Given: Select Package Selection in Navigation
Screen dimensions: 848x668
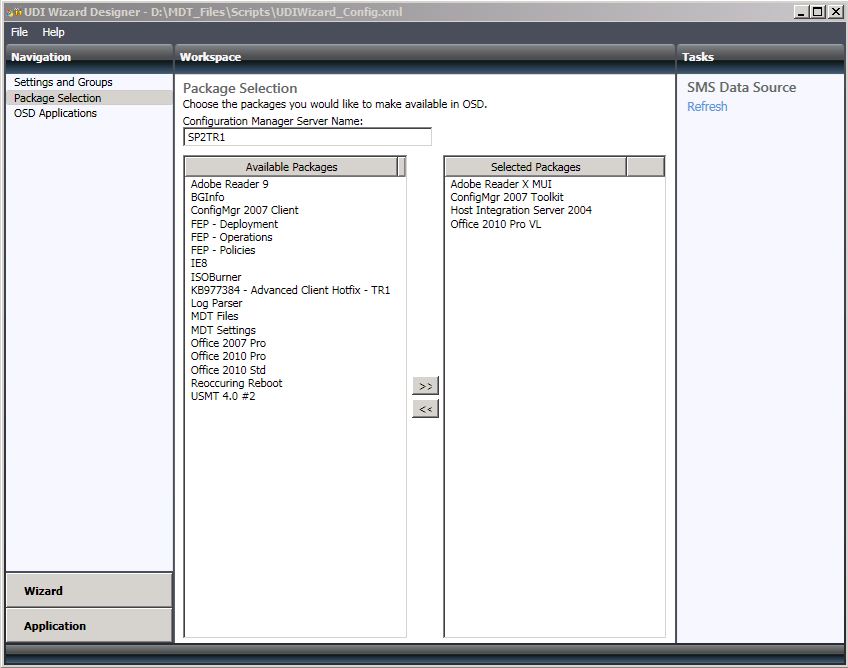Looking at the screenshot, I should [89, 98].
